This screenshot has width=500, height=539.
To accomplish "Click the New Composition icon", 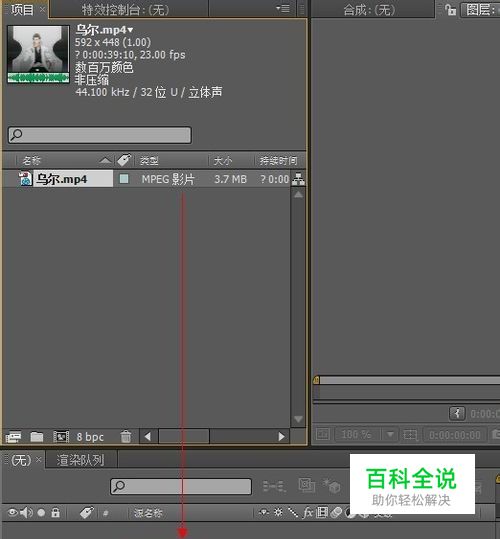I will point(61,437).
